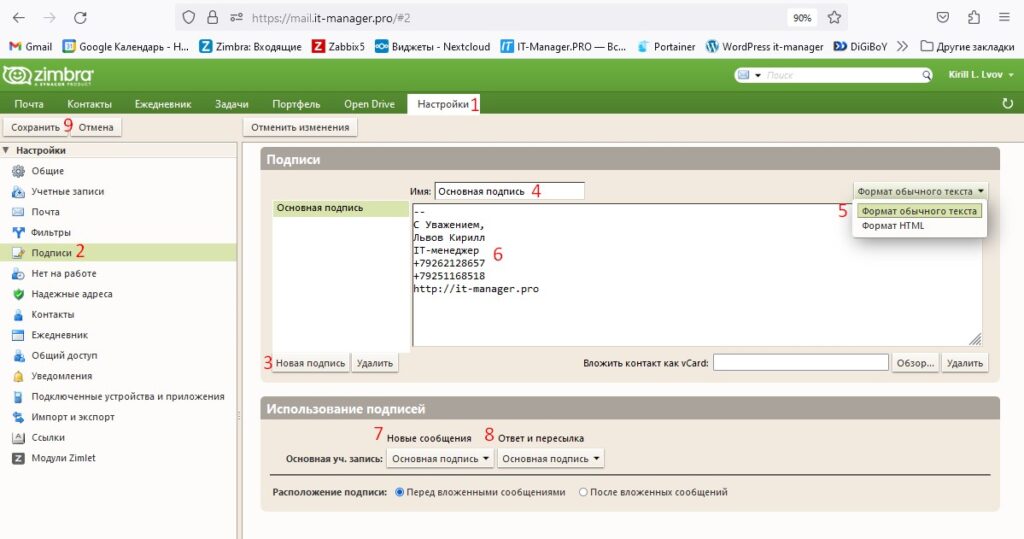Screen dimensions: 1024x539
Task: Select Основная подпись in signatures list
Action: click(340, 208)
